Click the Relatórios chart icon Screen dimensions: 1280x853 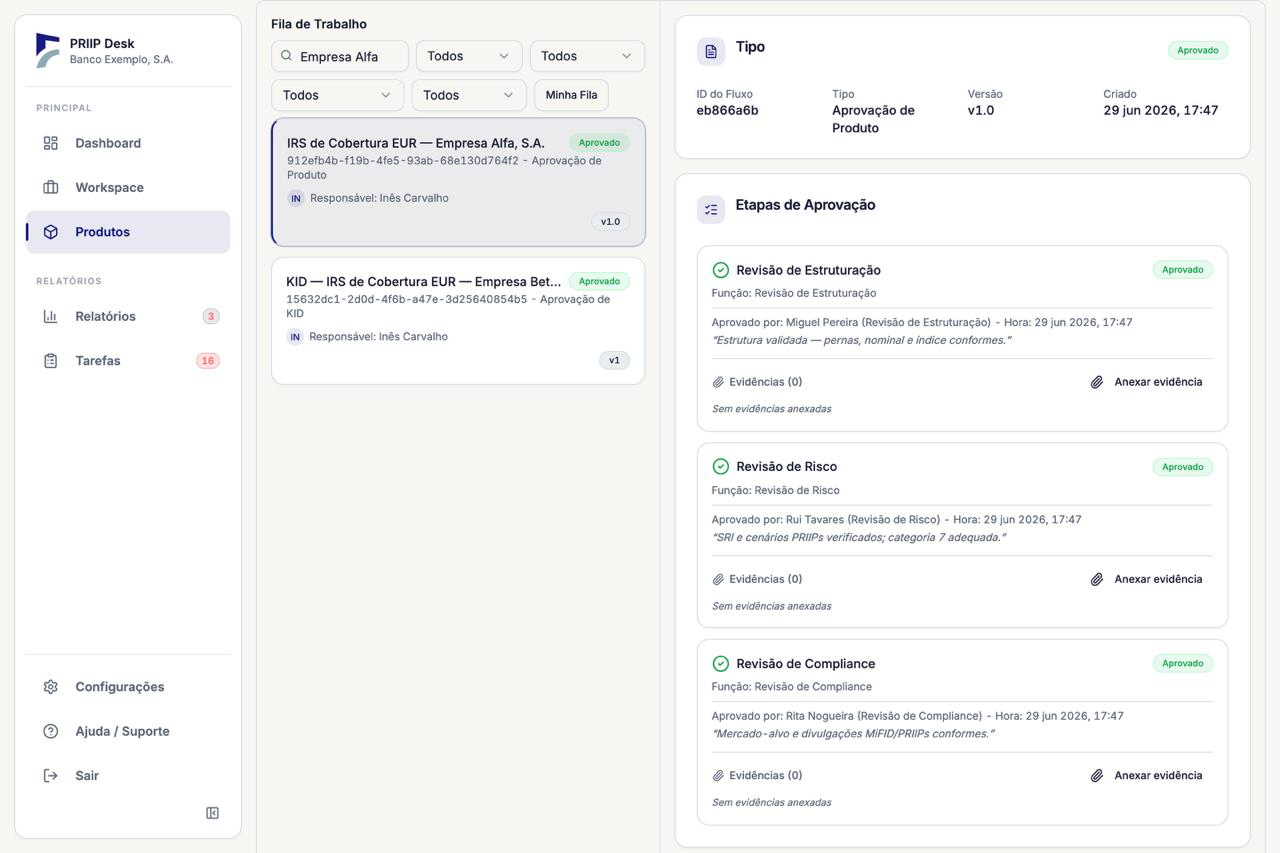pos(51,316)
